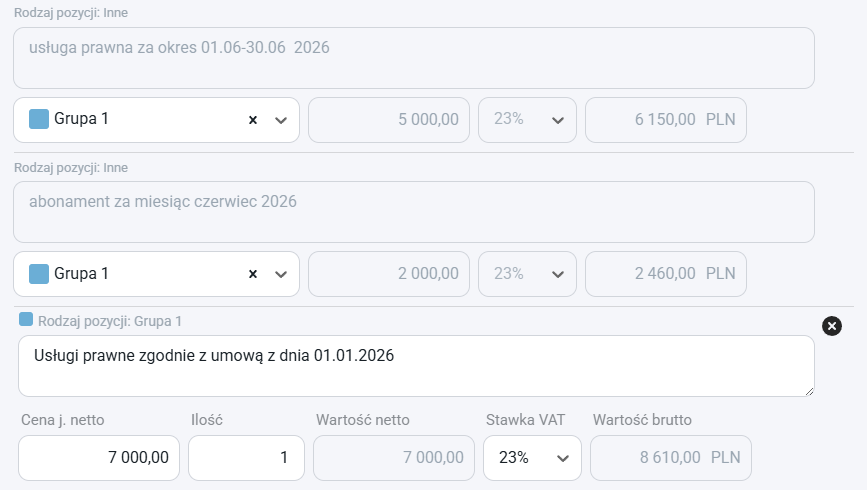Click the 2 000,00 net amount field
The image size is (867, 490).
389,274
